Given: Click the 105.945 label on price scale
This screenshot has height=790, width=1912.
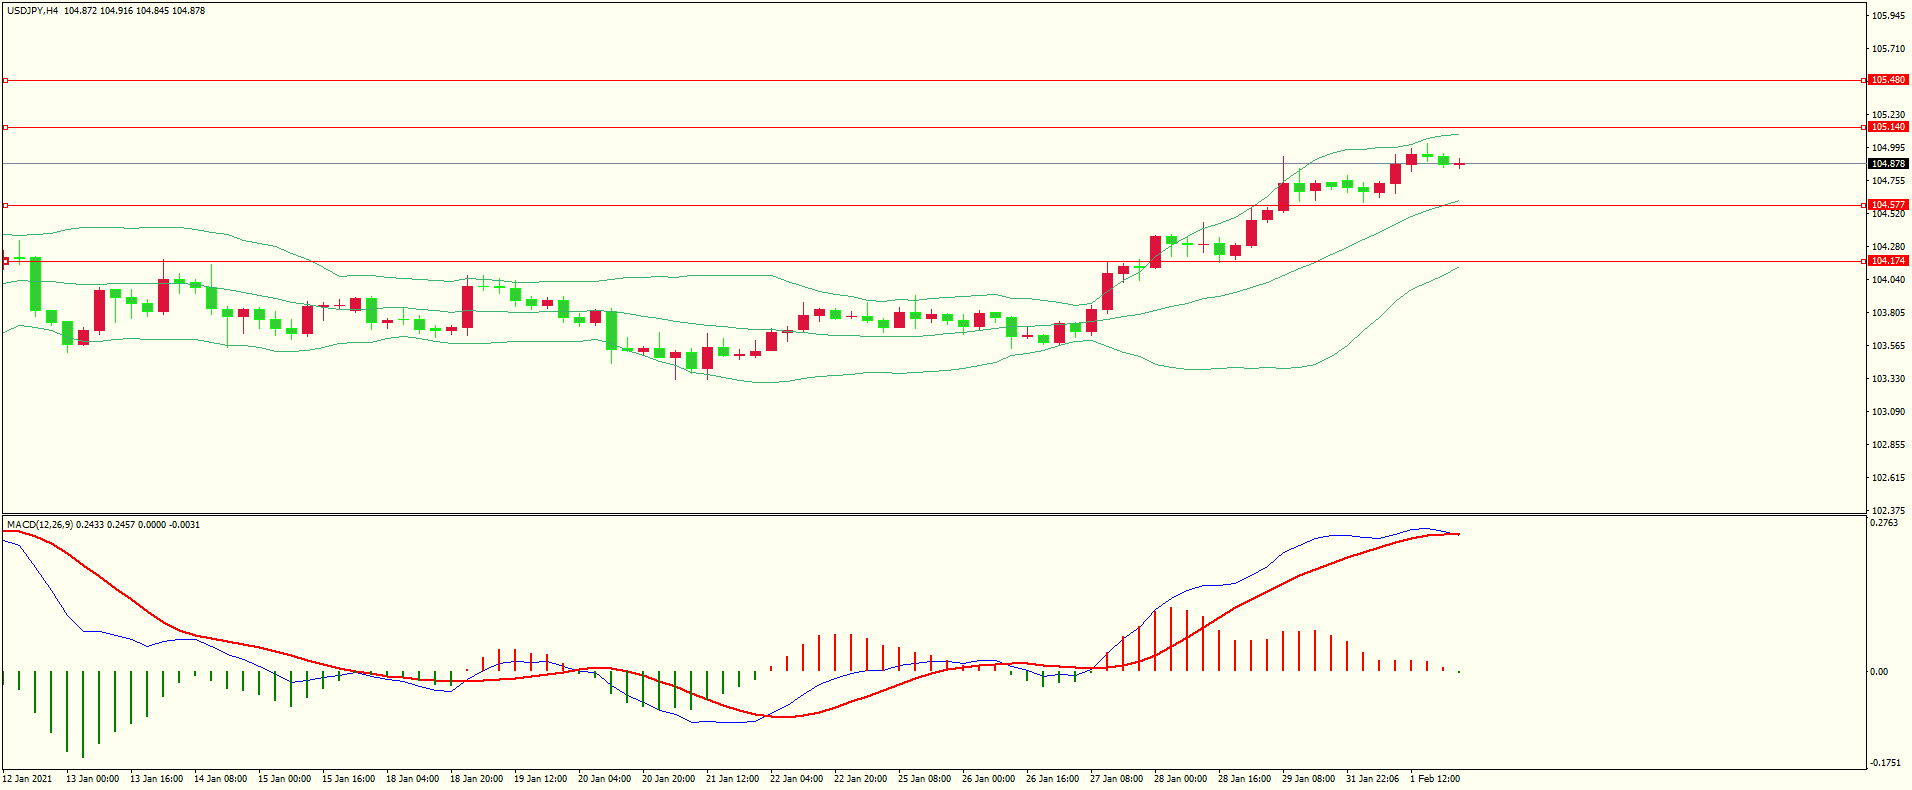Looking at the screenshot, I should click(x=1888, y=16).
